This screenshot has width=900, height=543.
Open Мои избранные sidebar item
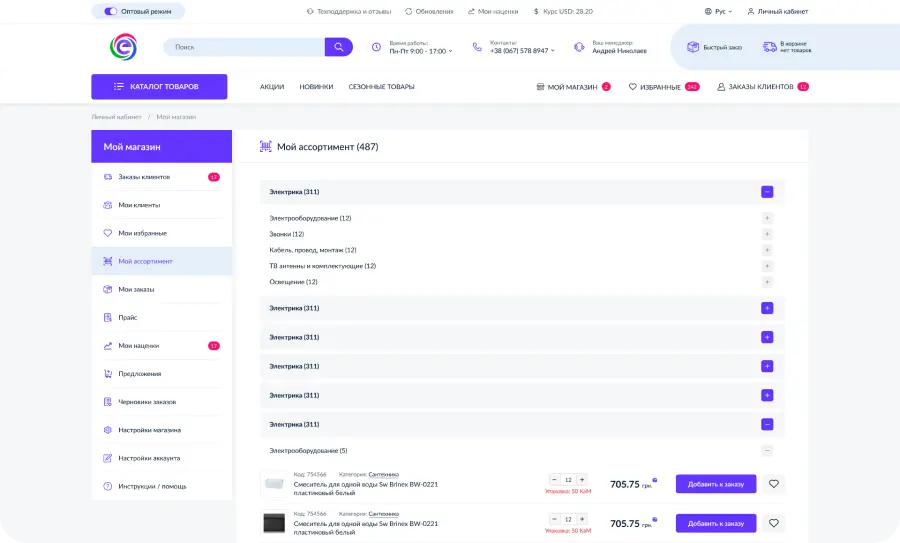(162, 233)
